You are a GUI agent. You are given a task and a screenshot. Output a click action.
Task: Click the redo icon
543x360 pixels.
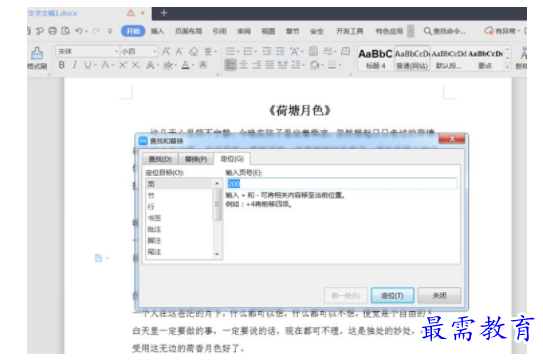click(96, 31)
